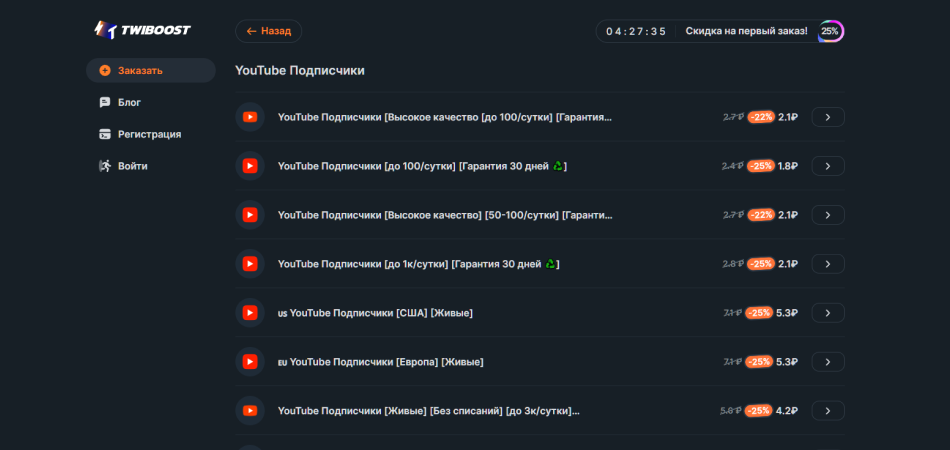The width and height of the screenshot is (950, 450).
Task: Go back with the Назад button
Action: 268,31
